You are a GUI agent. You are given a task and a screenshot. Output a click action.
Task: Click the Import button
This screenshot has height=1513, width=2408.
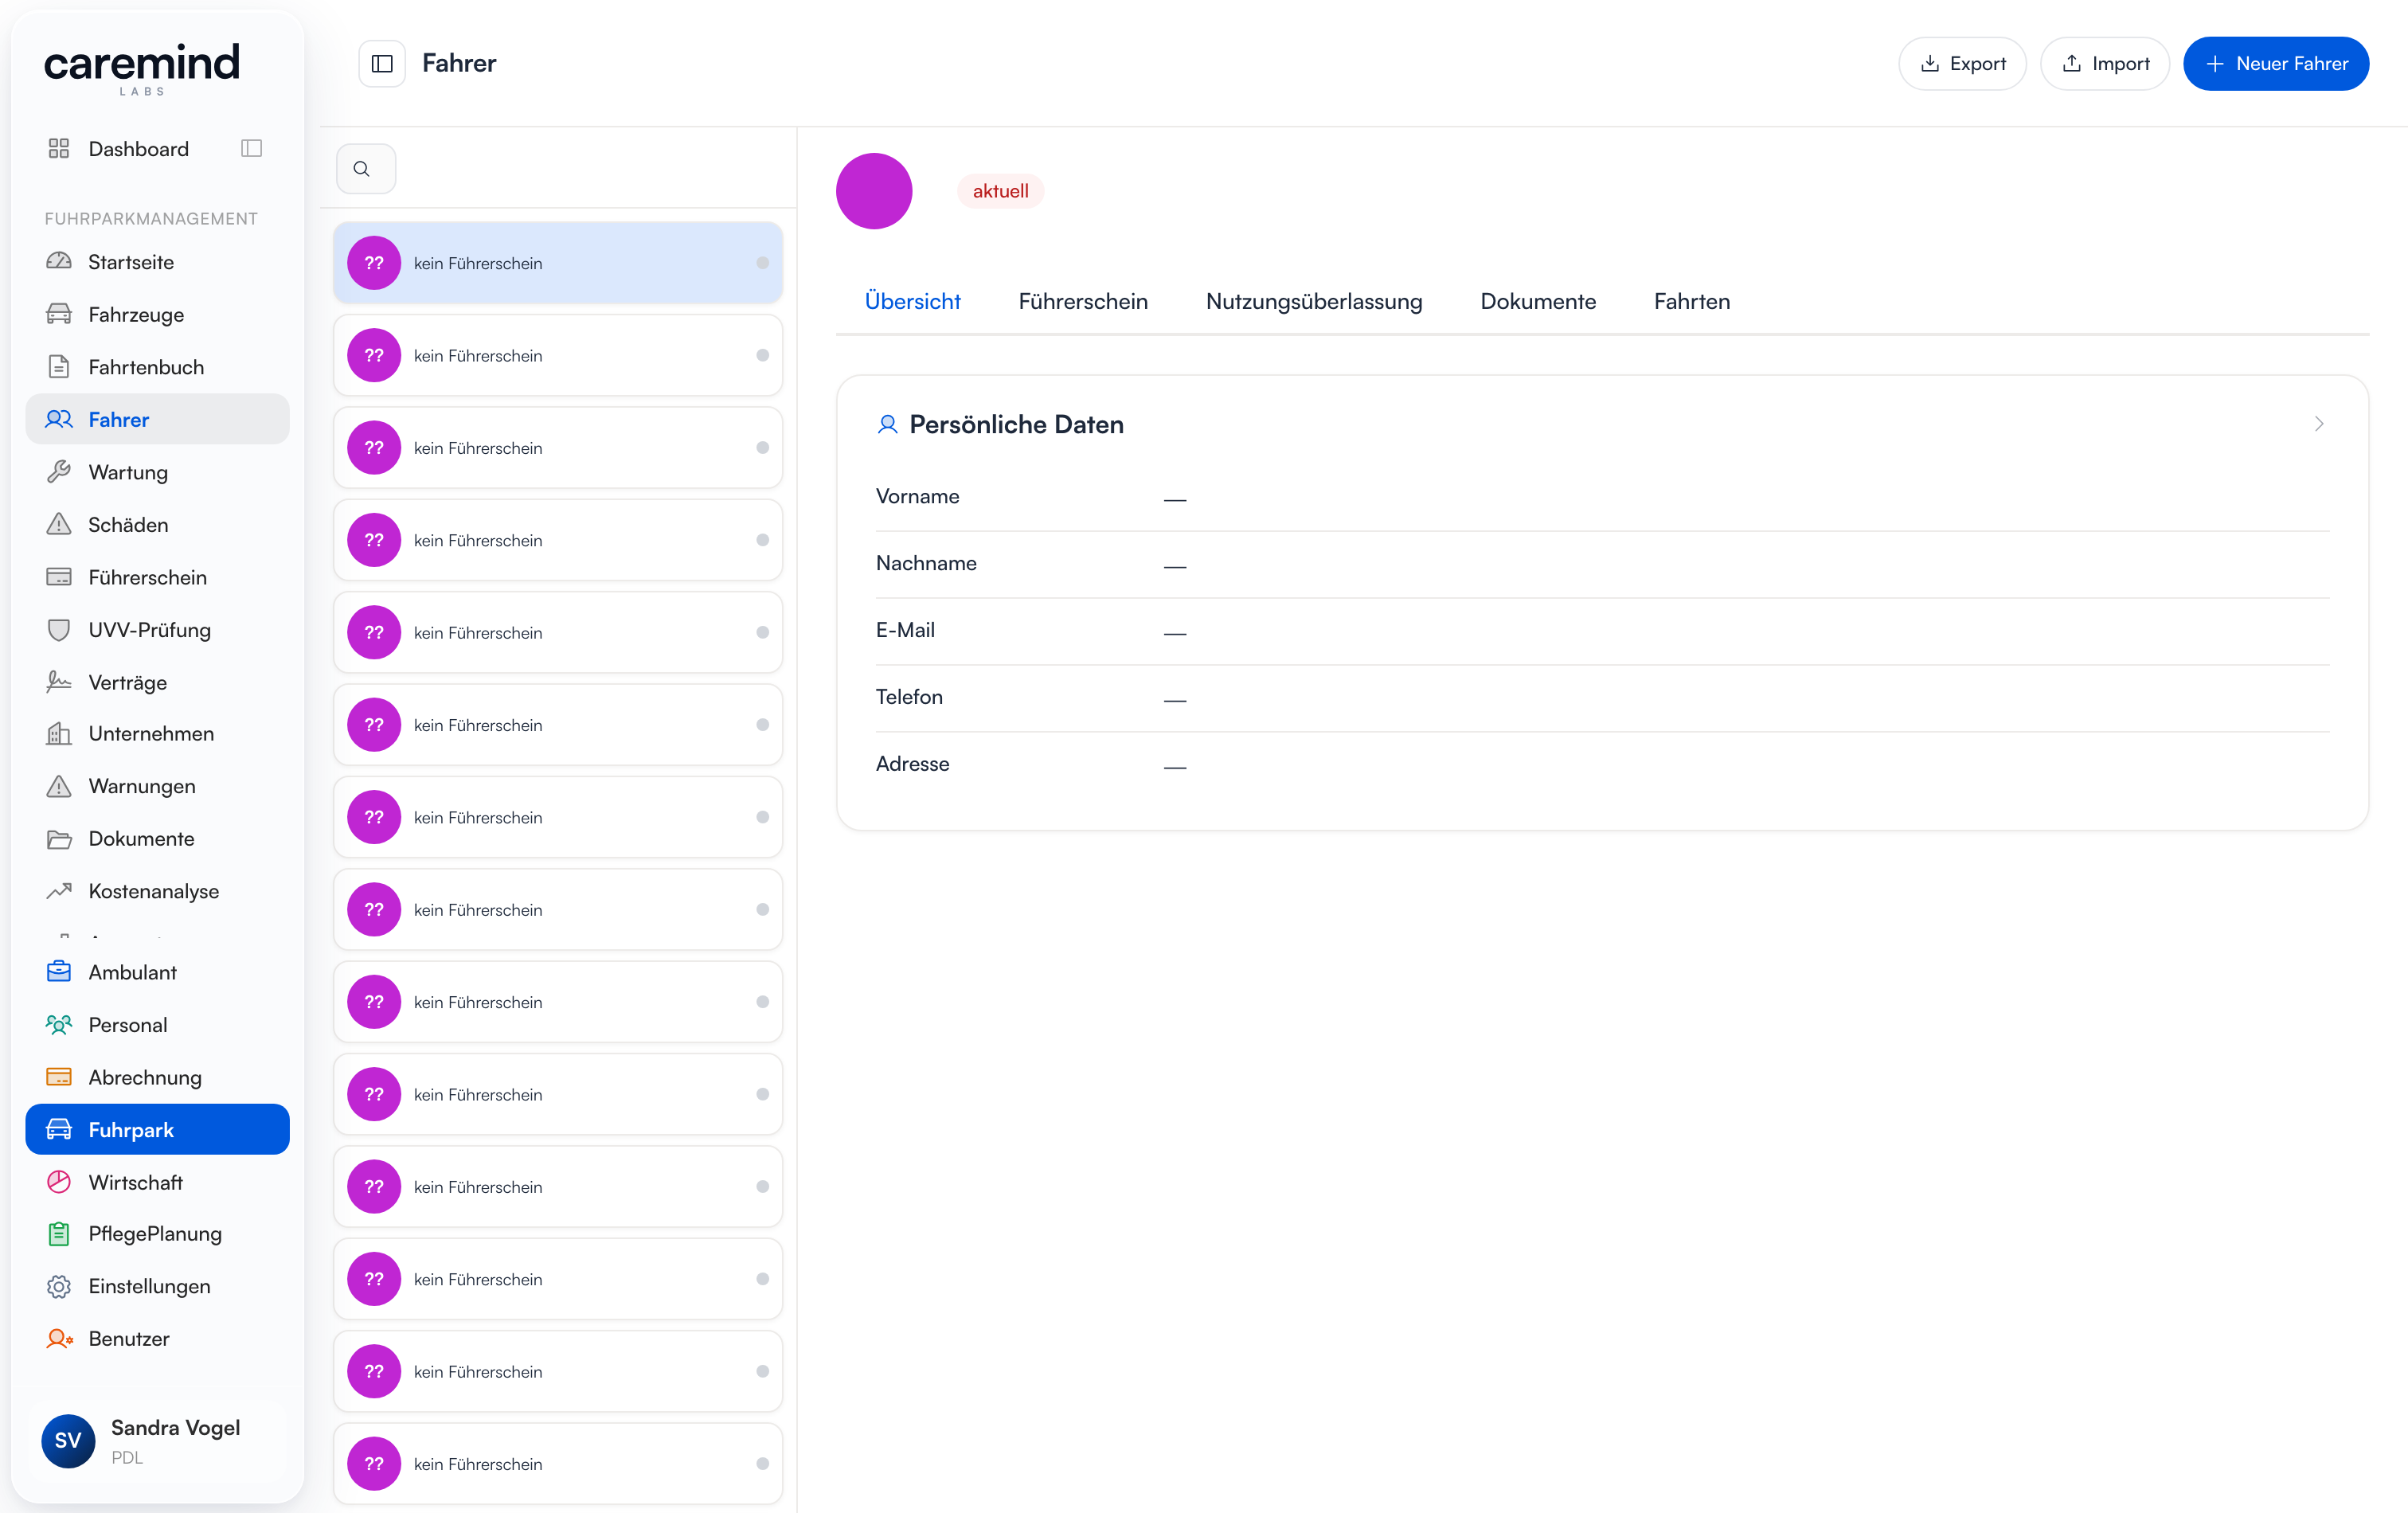tap(2105, 64)
